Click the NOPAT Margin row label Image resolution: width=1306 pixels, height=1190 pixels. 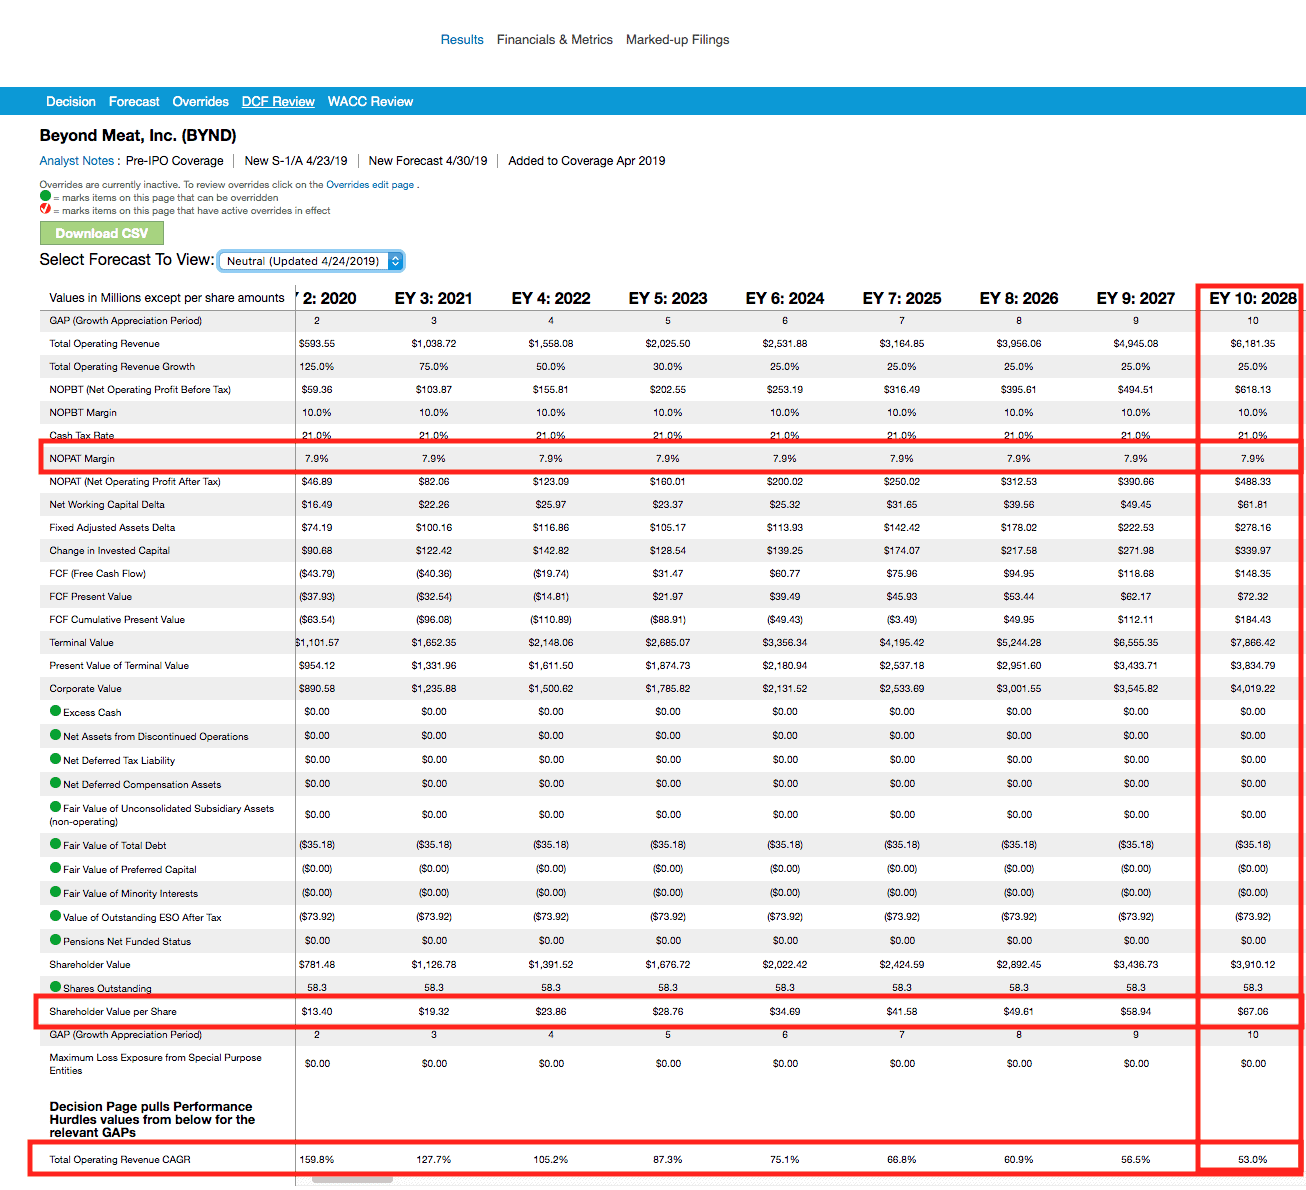pyautogui.click(x=82, y=459)
